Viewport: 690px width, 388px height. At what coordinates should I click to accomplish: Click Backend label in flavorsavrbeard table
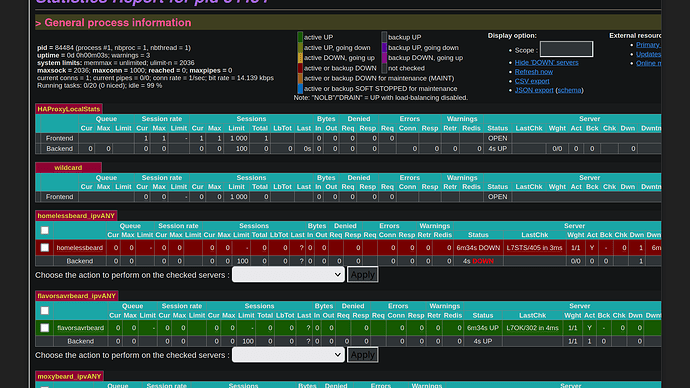click(x=81, y=341)
